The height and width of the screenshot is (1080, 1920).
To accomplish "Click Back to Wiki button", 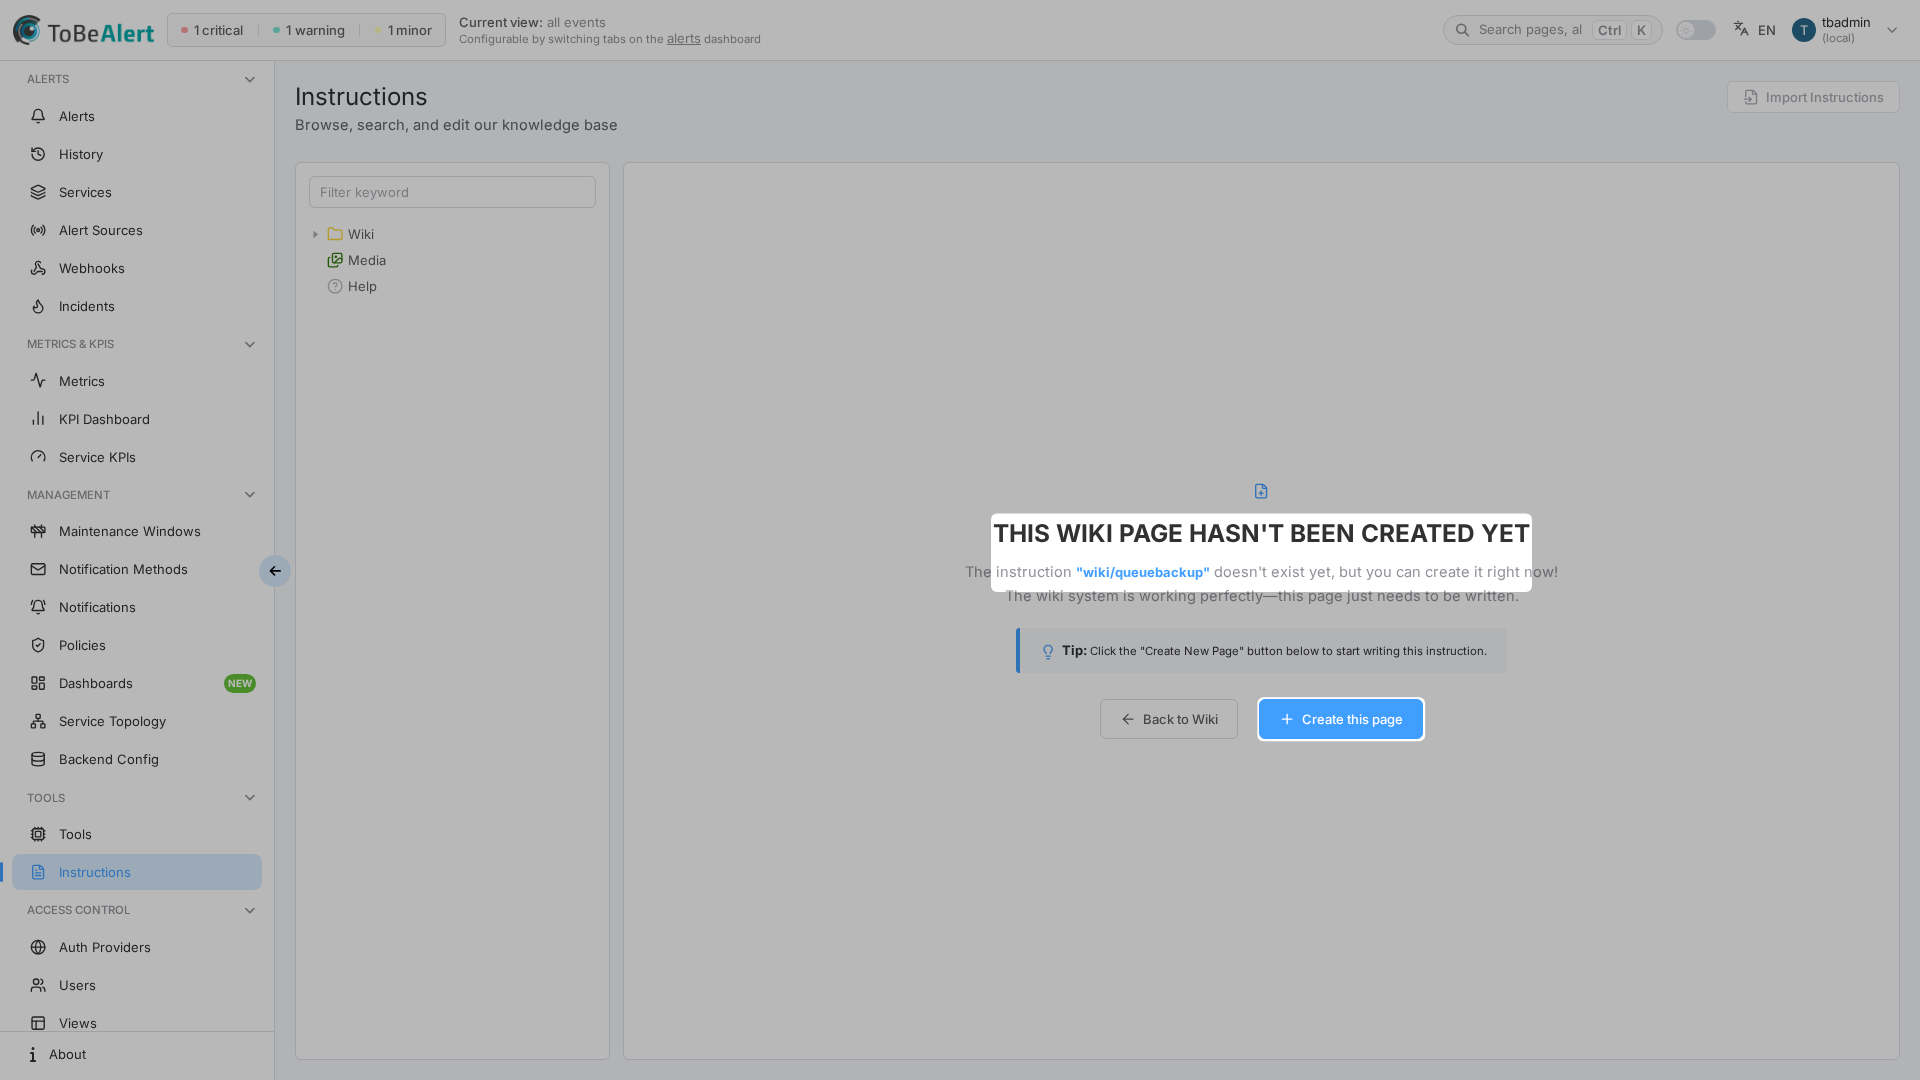I will (x=1169, y=719).
